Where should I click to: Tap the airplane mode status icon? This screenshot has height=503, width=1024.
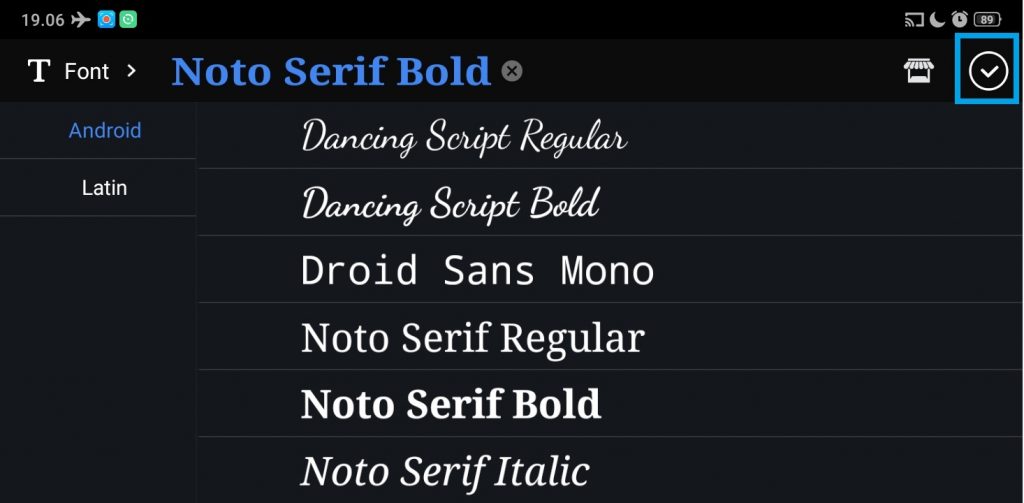(x=80, y=19)
